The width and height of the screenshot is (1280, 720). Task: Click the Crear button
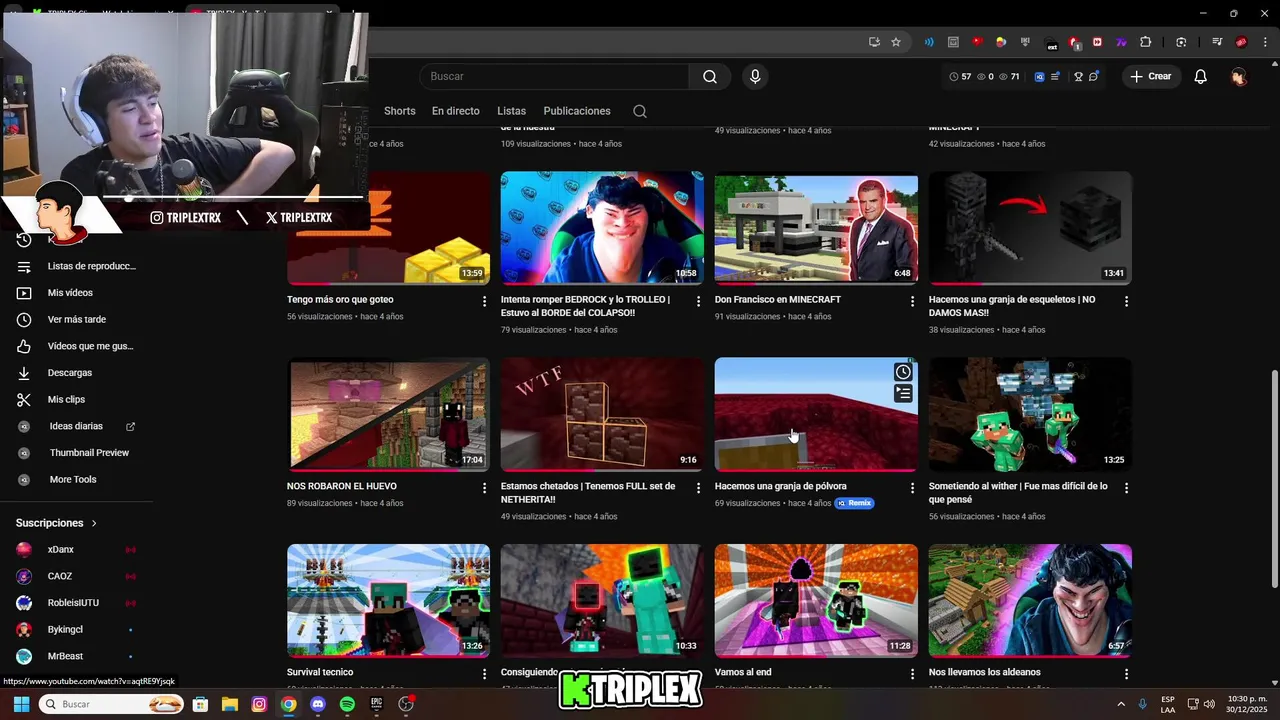(1150, 76)
